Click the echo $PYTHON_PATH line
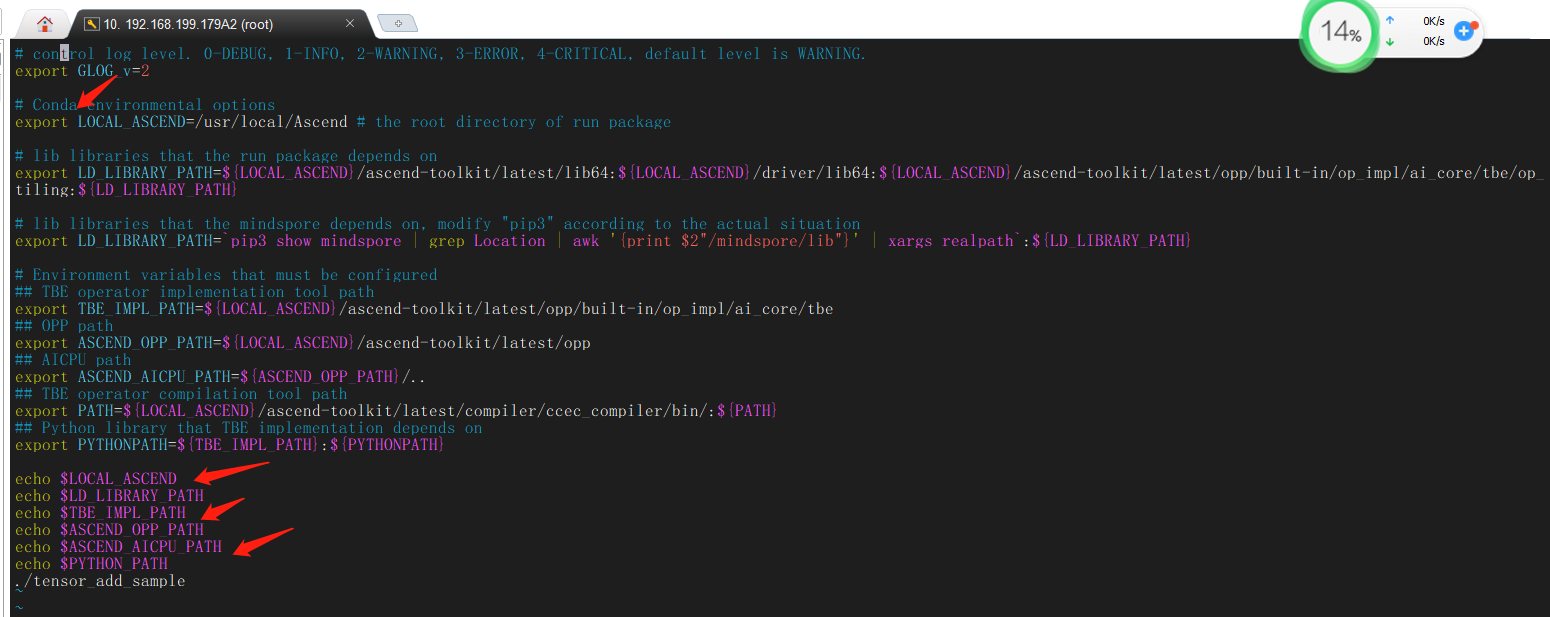 pyautogui.click(x=92, y=564)
